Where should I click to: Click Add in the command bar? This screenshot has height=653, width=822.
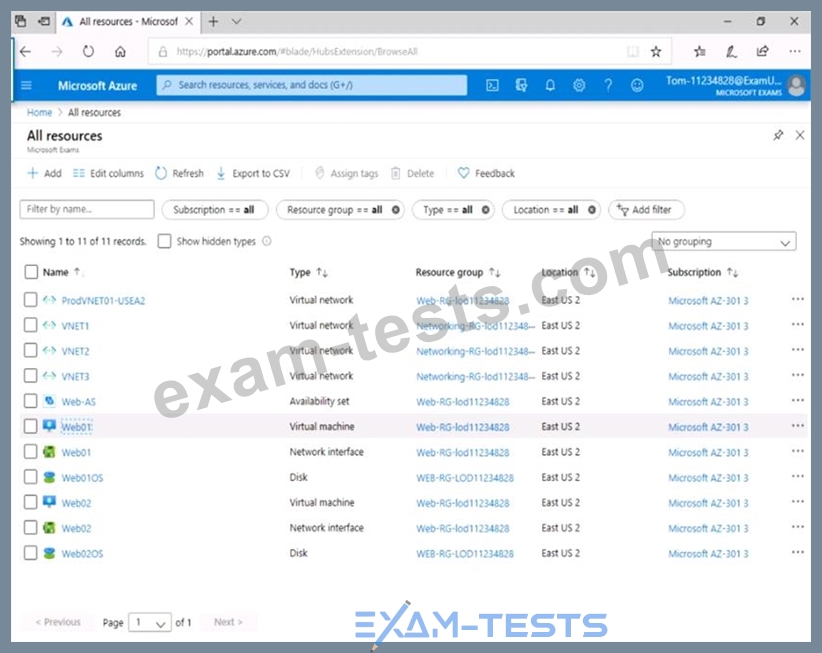[45, 173]
